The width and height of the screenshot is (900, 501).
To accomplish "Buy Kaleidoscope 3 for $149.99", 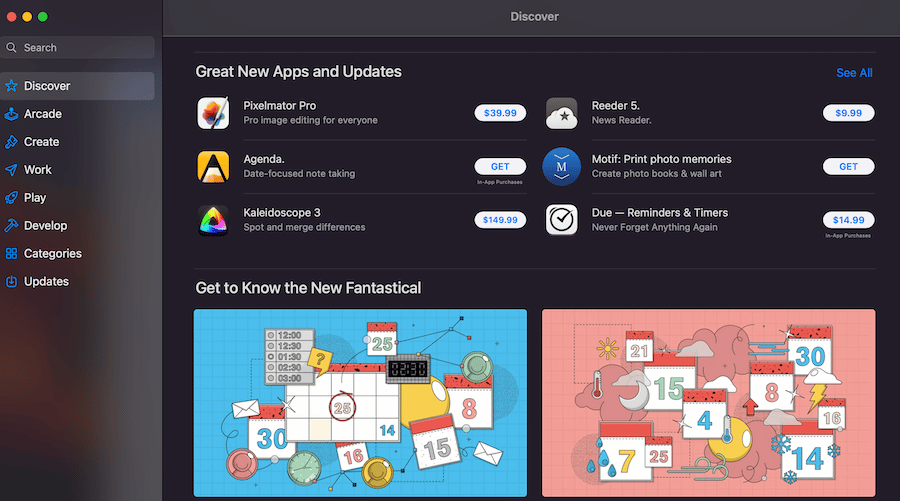I will 500,220.
